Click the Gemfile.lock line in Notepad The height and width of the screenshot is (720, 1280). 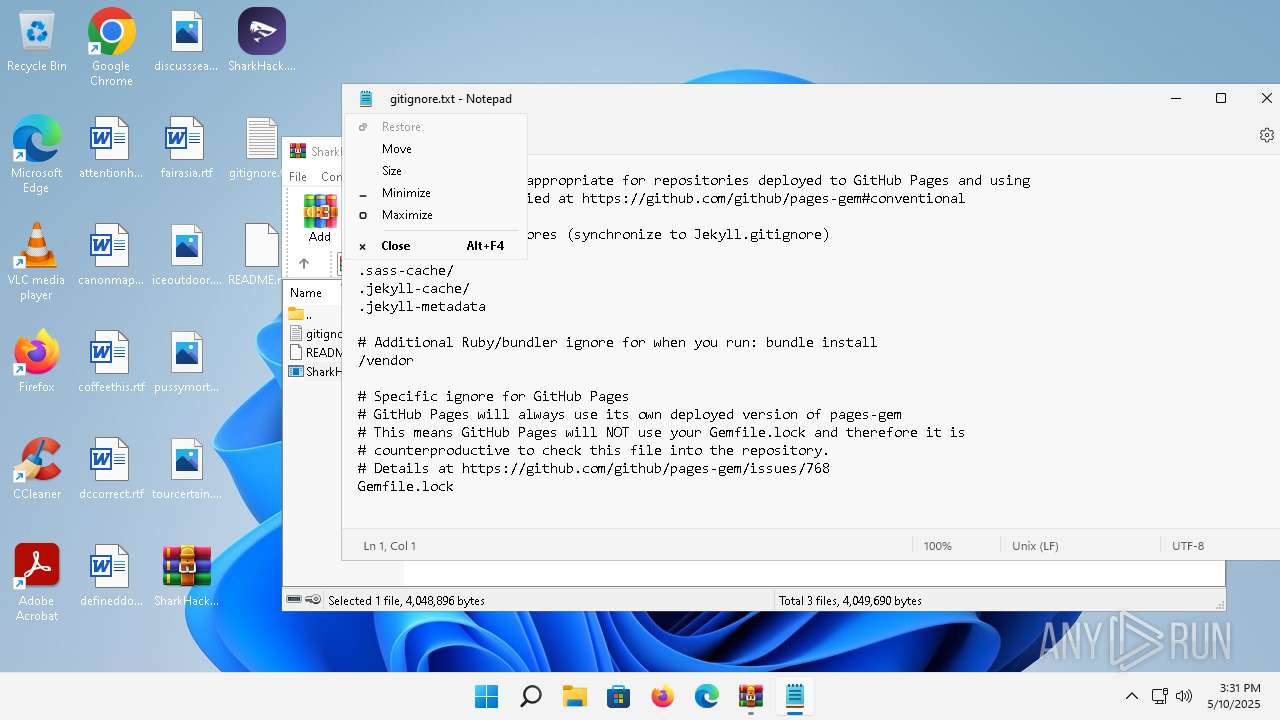point(405,486)
